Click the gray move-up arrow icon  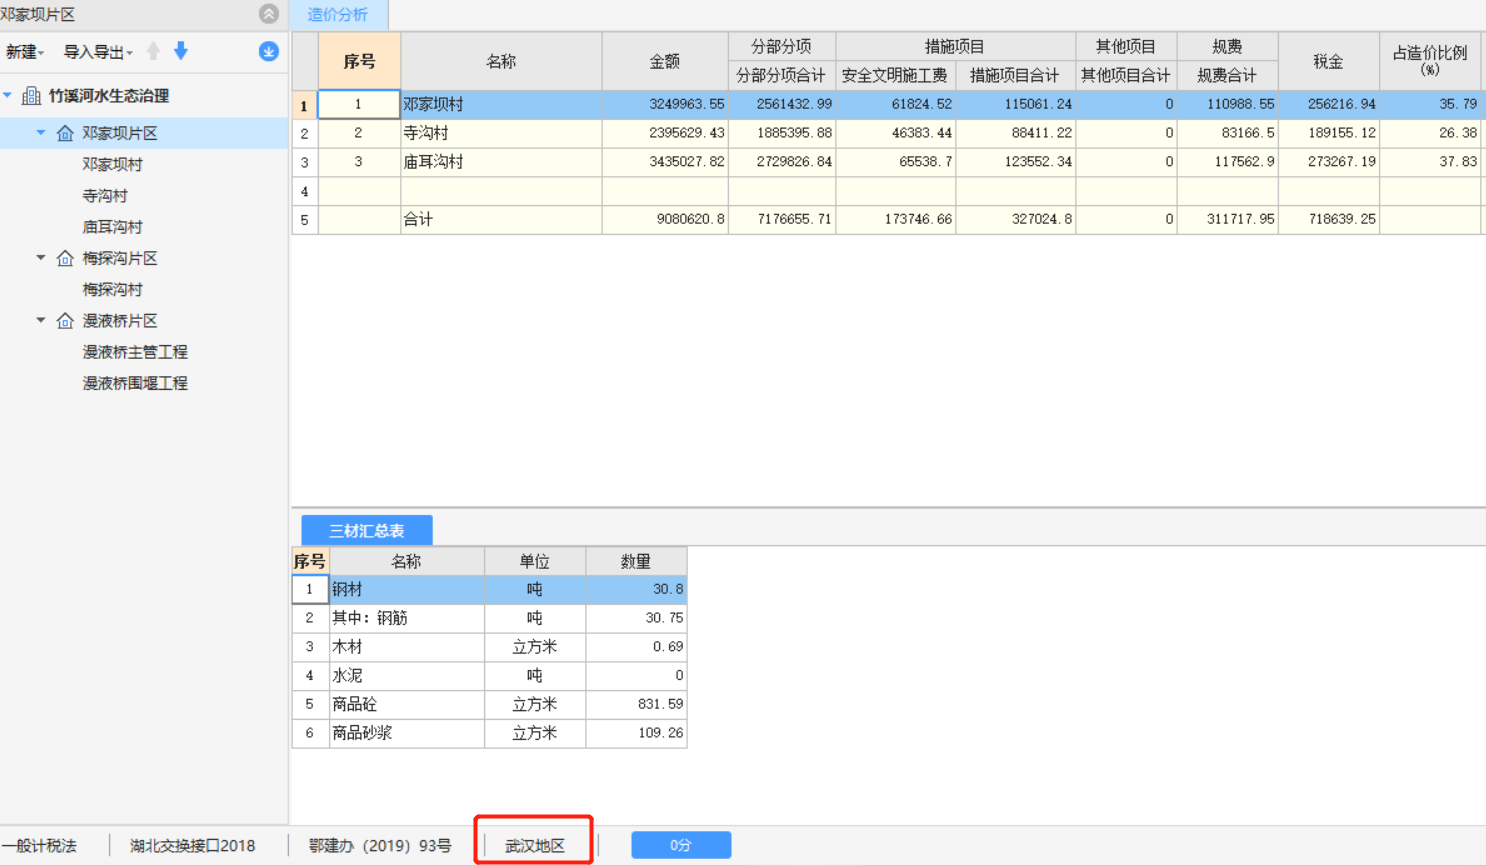point(152,51)
